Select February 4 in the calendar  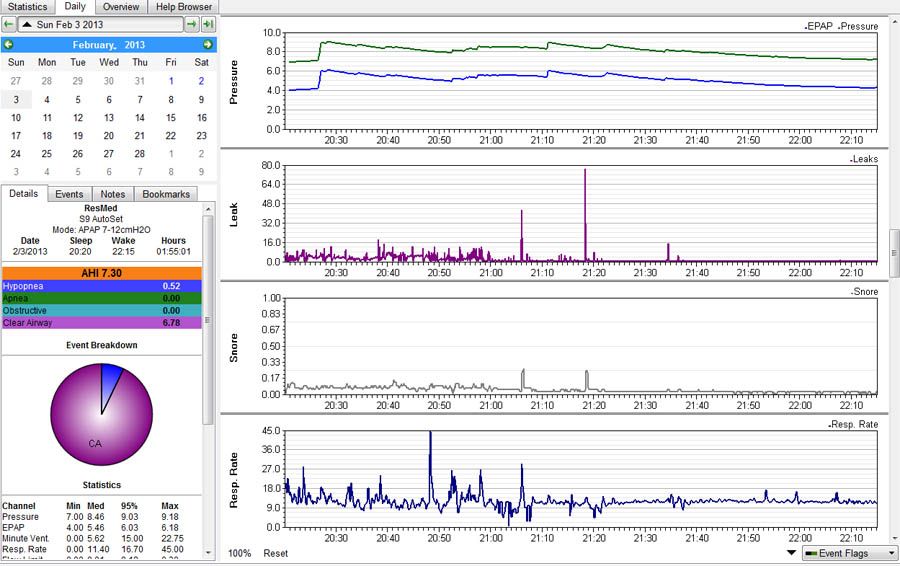tap(47, 99)
